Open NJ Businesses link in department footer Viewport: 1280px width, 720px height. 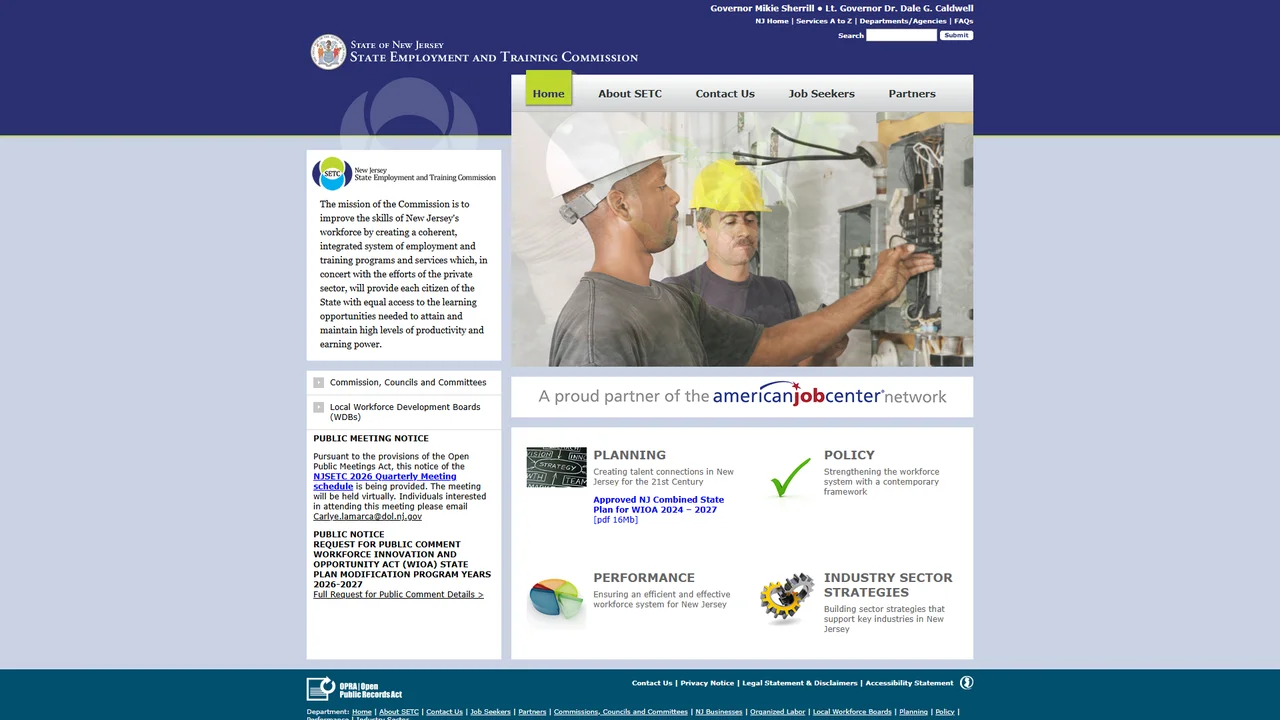pos(719,712)
